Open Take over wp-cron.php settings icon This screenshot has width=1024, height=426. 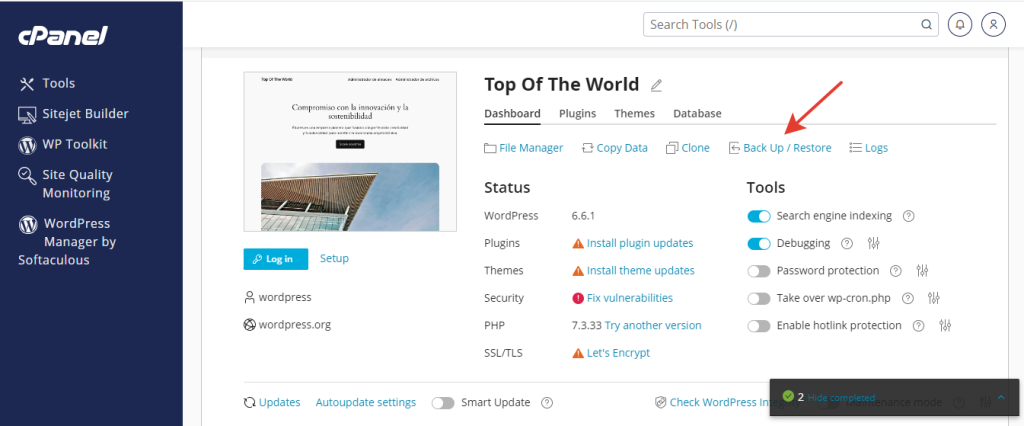point(934,298)
